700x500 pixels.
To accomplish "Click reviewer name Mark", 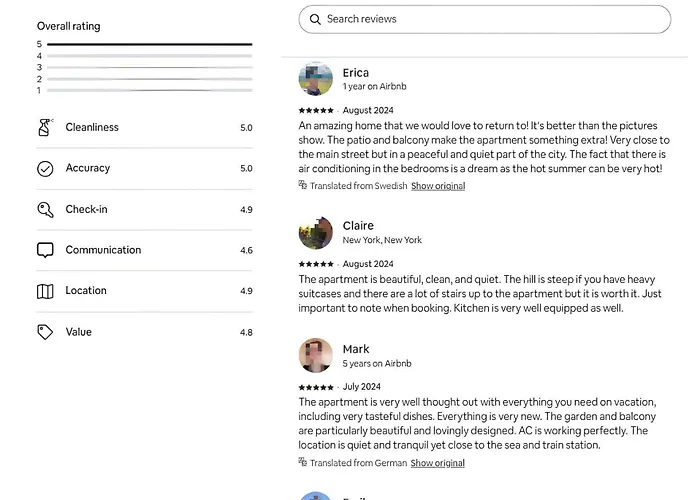I will (356, 349).
